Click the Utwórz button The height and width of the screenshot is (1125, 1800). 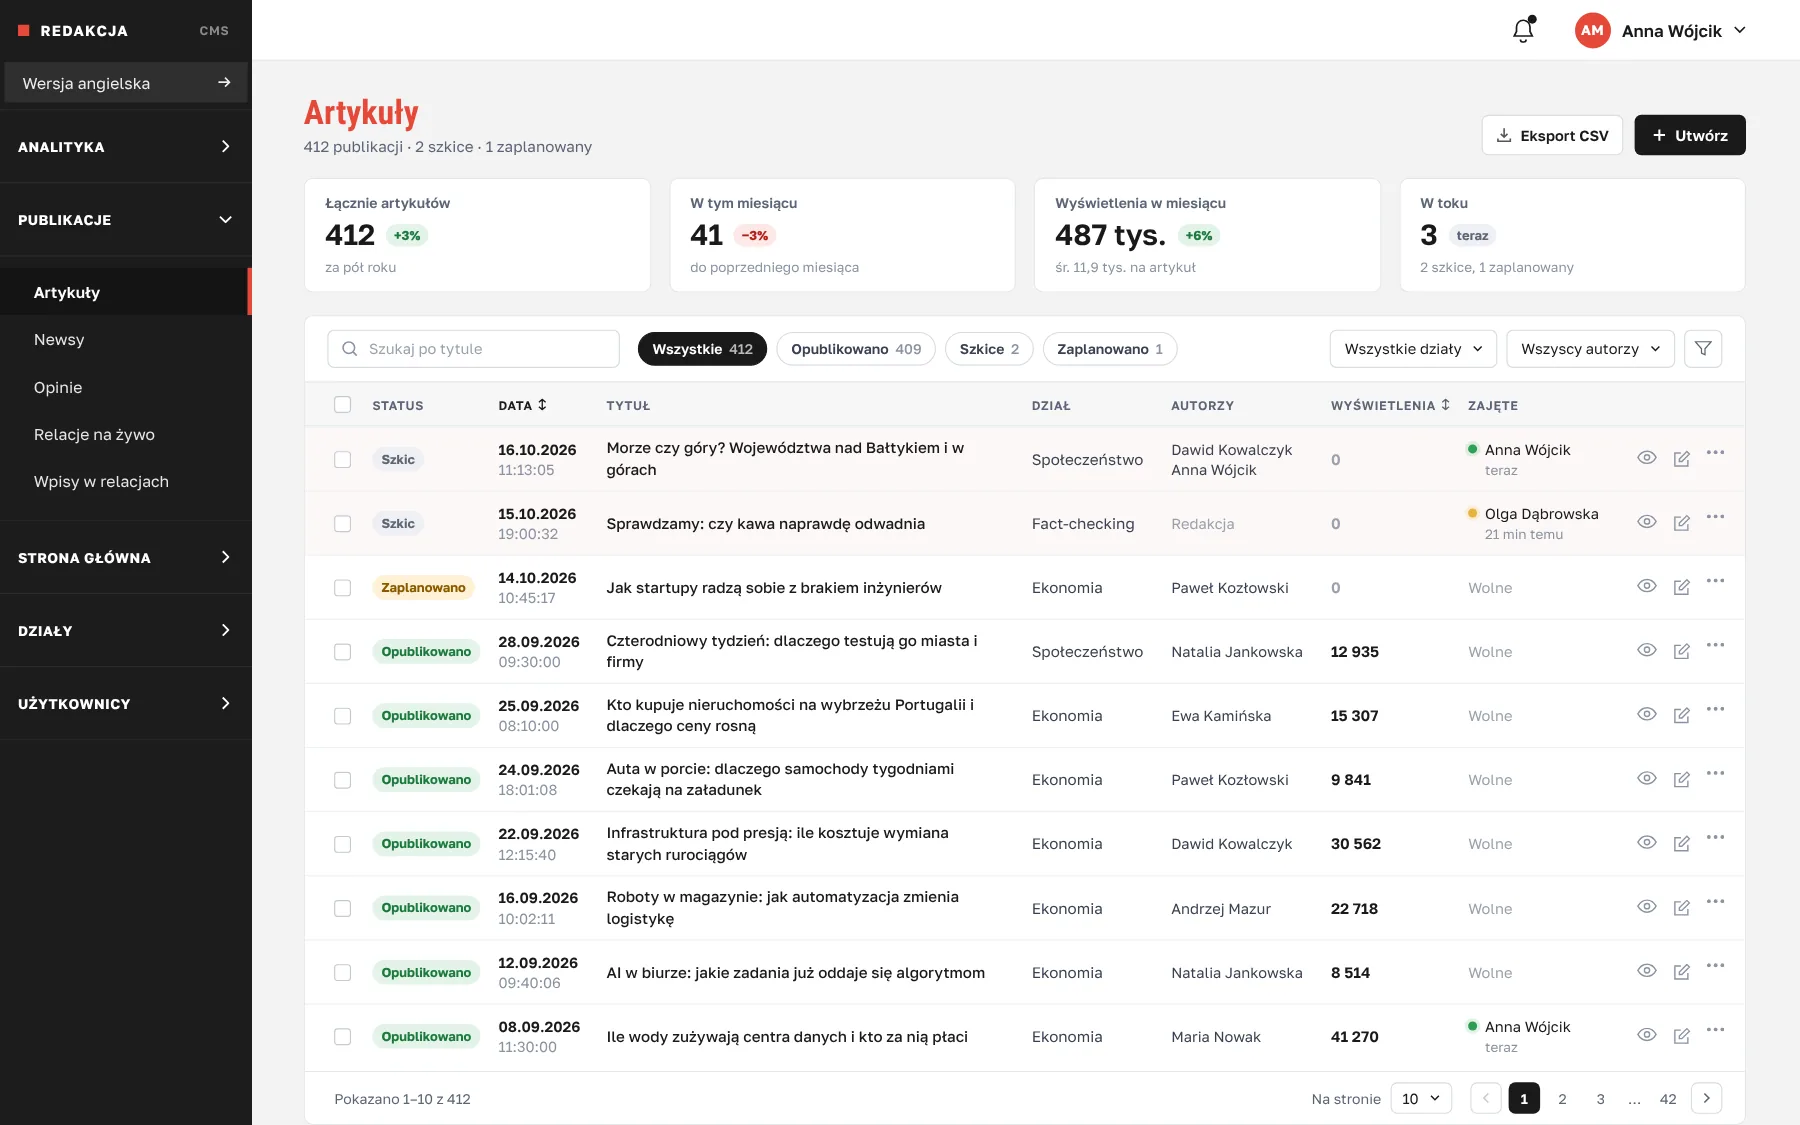(1690, 135)
